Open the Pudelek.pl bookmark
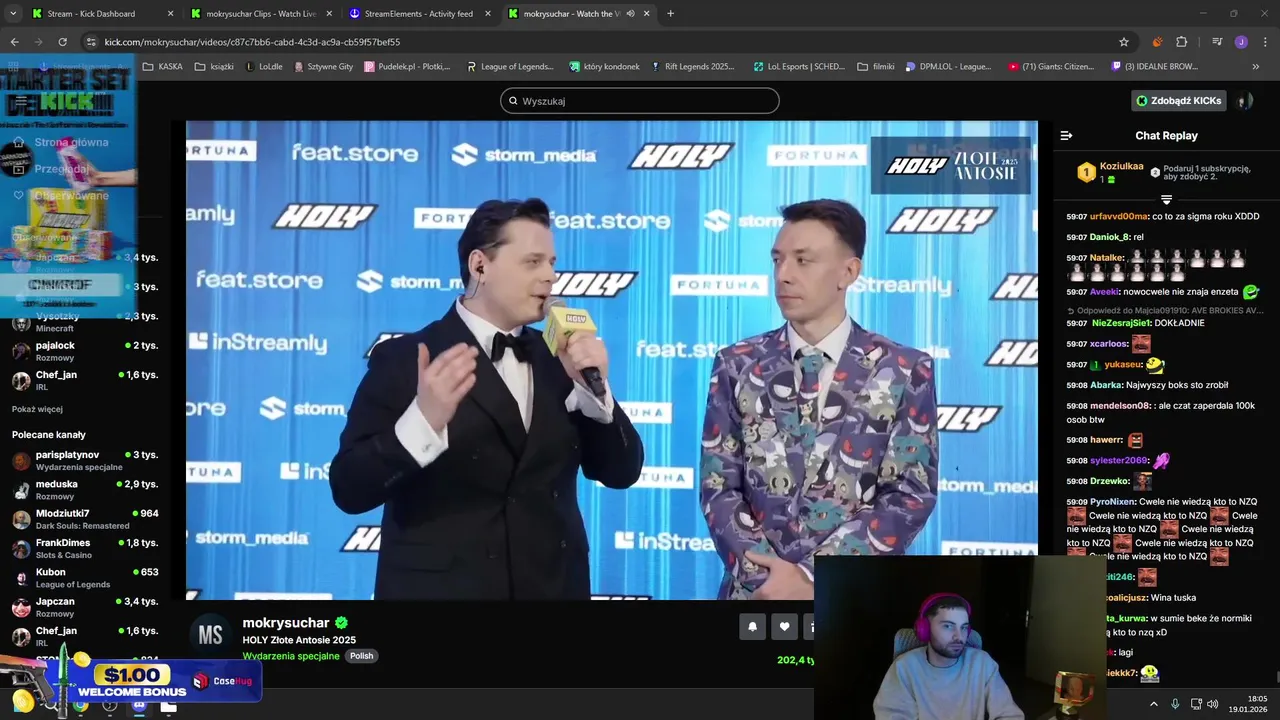Viewport: 1280px width, 720px height. click(x=408, y=67)
